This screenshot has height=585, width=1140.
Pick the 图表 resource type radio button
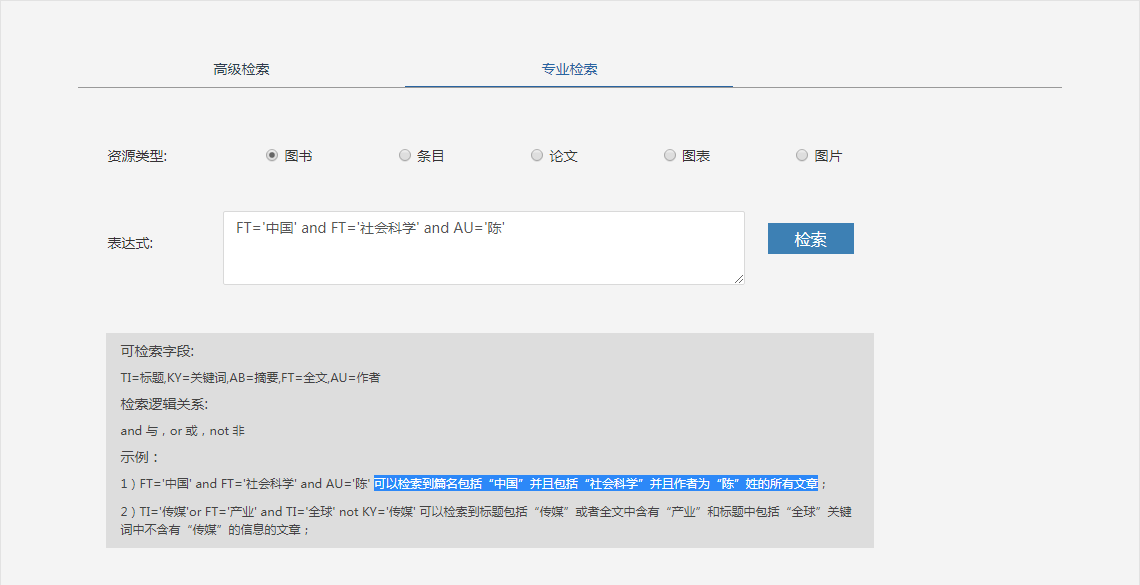(x=670, y=155)
